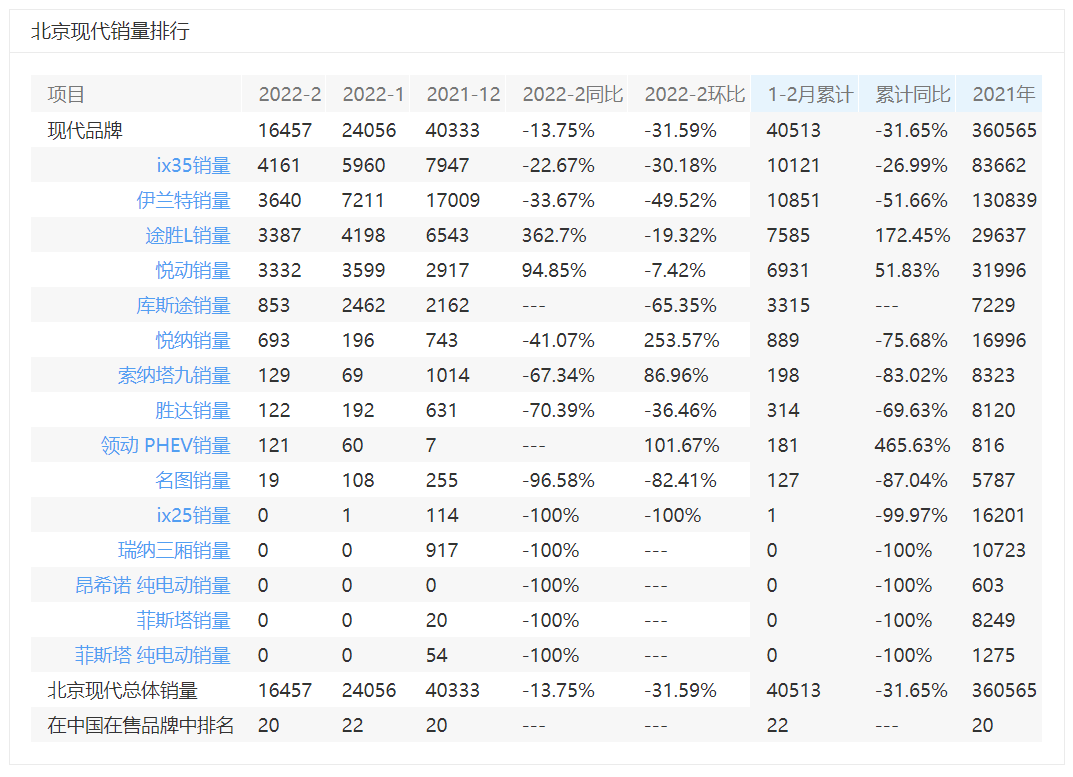
Task: Click the 瑞纳三厢 2021-12 value 917
Action: tap(441, 550)
